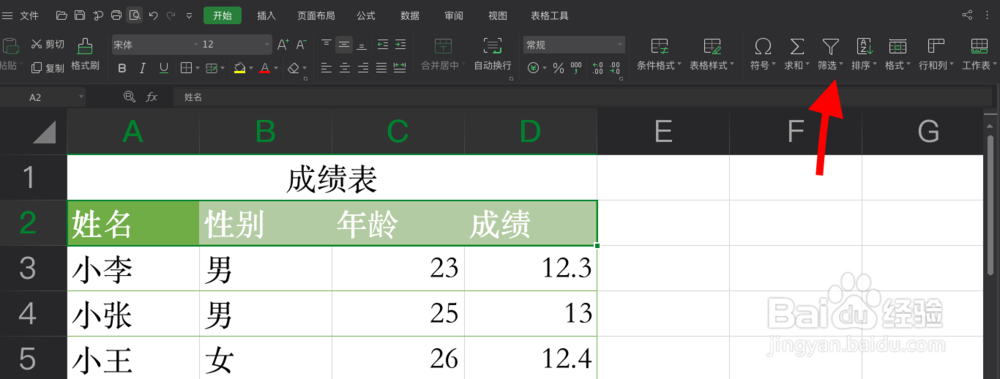
Task: Open the 条件格式 conditional formatting menu
Action: click(x=659, y=54)
